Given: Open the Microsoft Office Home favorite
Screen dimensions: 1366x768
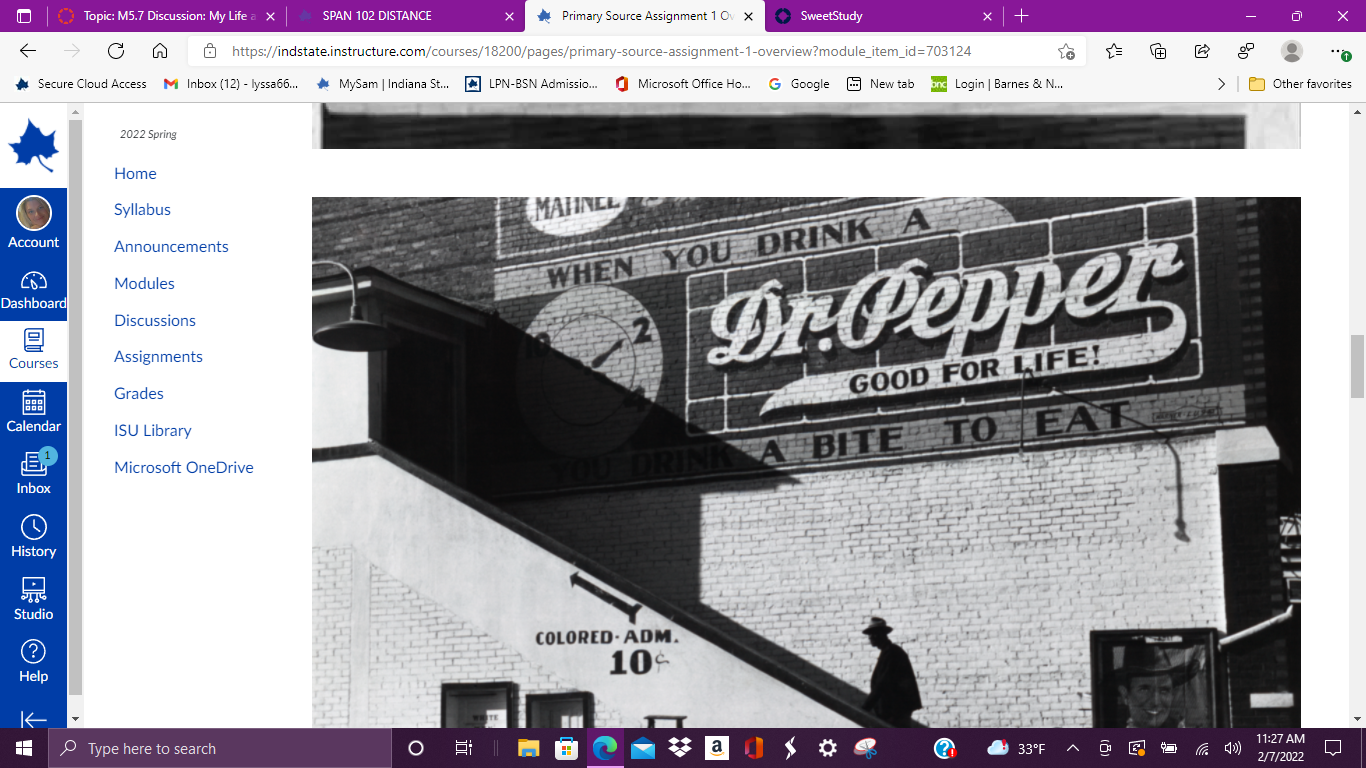Looking at the screenshot, I should 683,84.
